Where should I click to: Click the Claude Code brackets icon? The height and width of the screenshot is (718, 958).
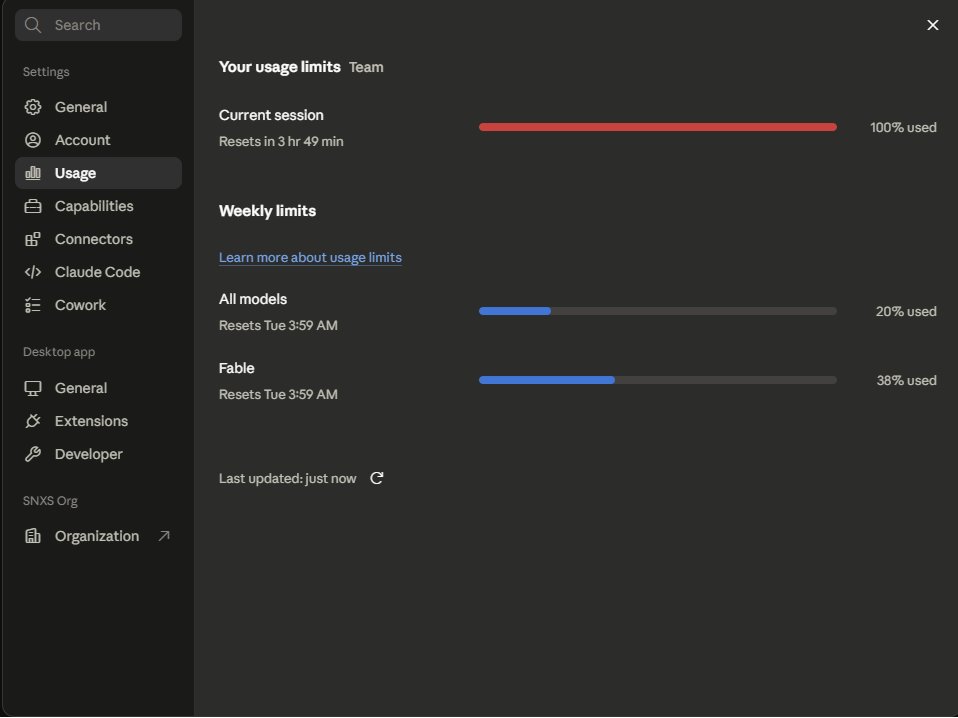(x=33, y=272)
